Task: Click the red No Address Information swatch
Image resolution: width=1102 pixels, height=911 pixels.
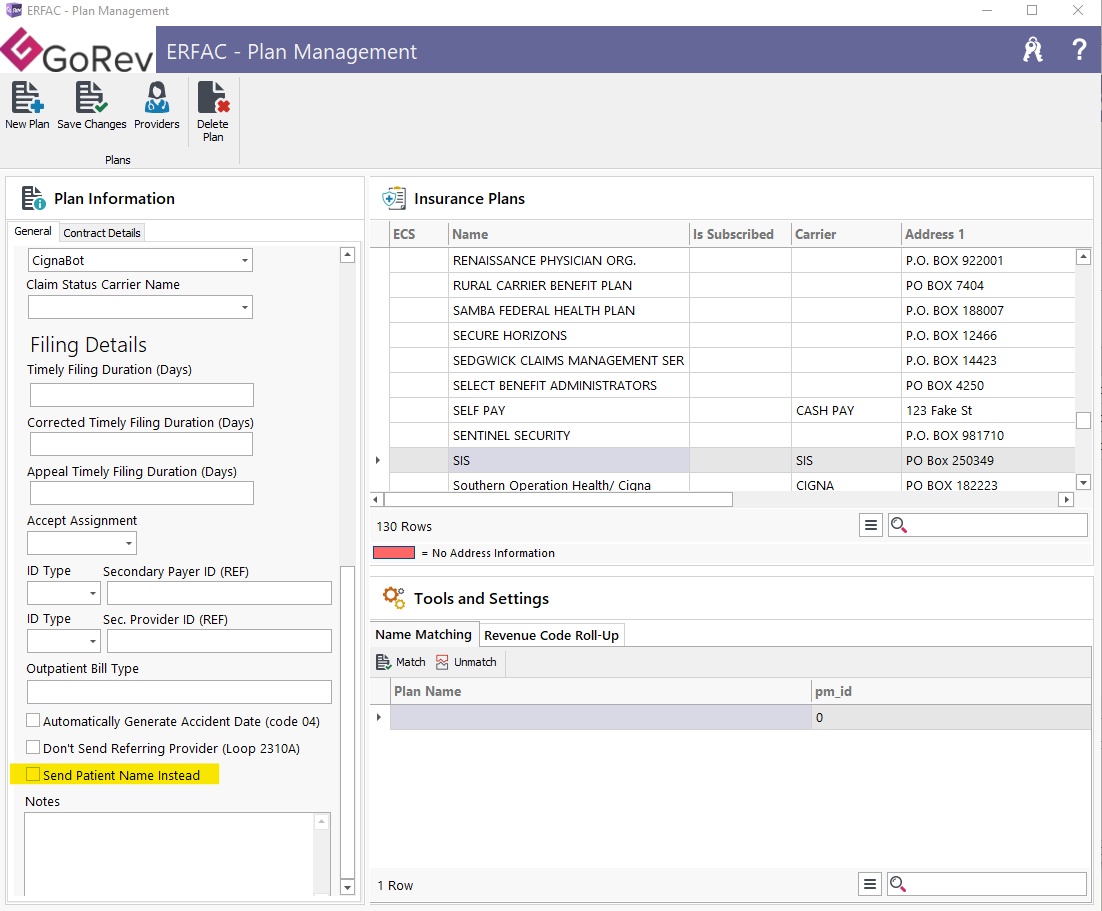Action: pyautogui.click(x=394, y=553)
